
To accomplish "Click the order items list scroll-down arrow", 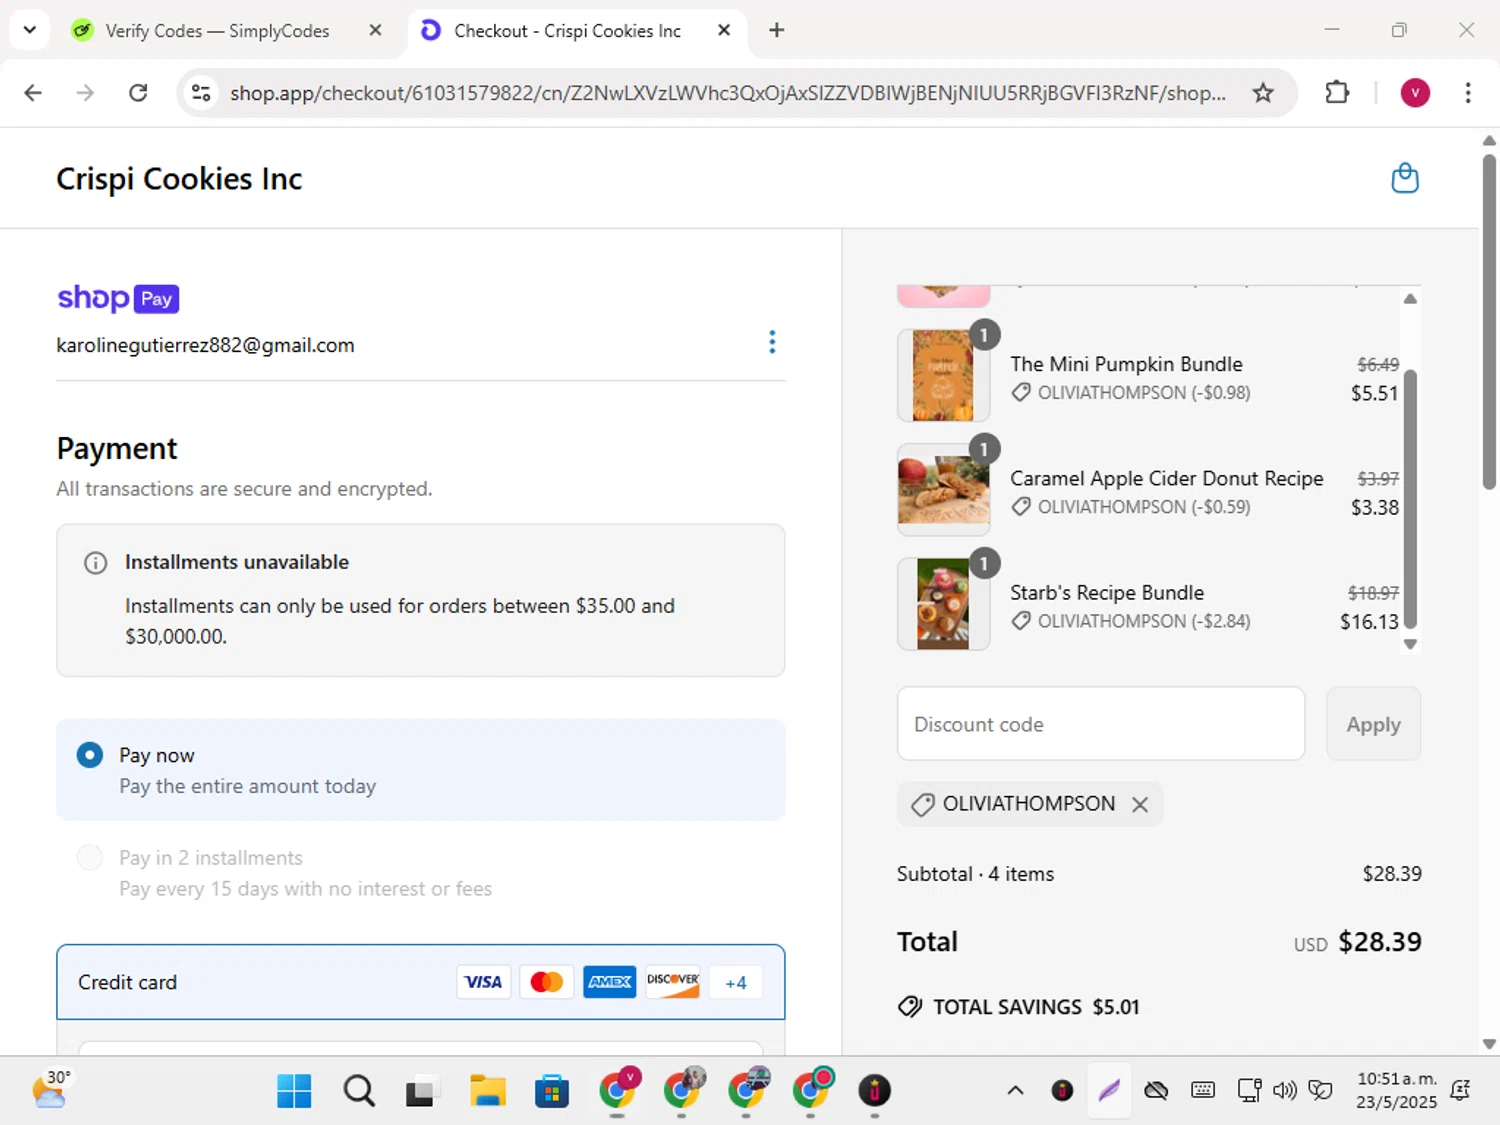I will tap(1410, 645).
